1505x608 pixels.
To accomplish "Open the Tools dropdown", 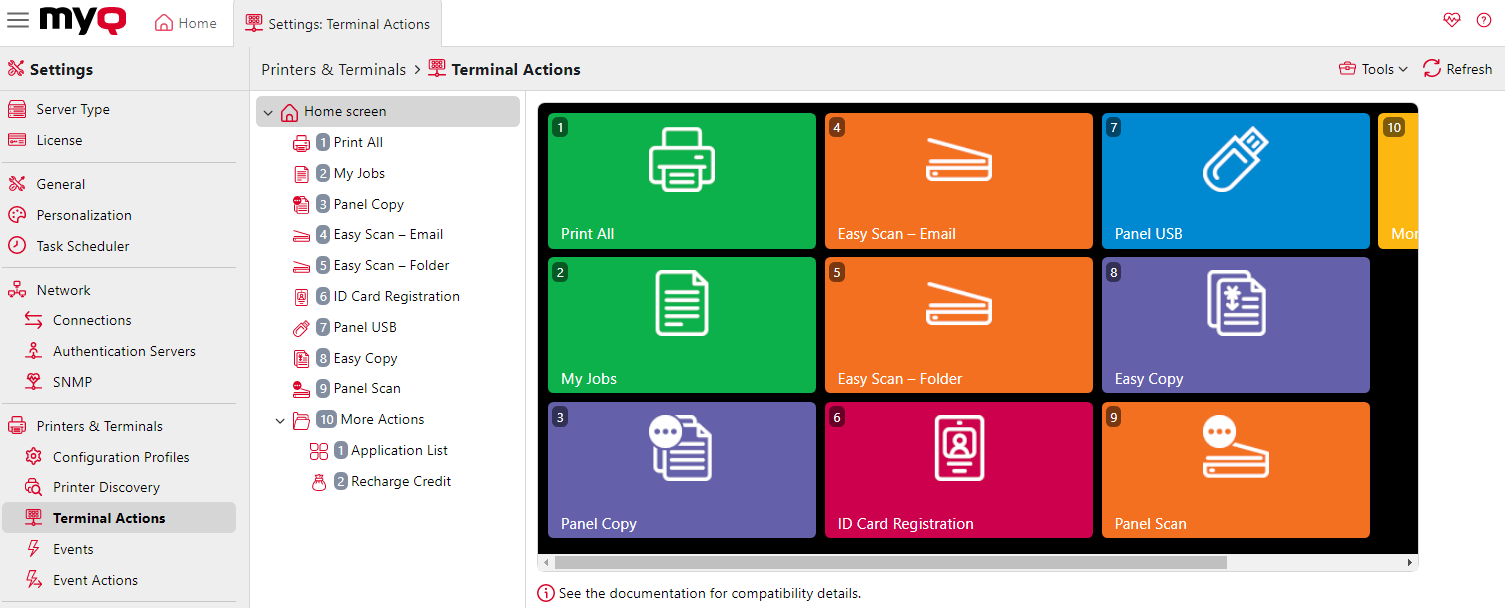I will pos(1374,68).
